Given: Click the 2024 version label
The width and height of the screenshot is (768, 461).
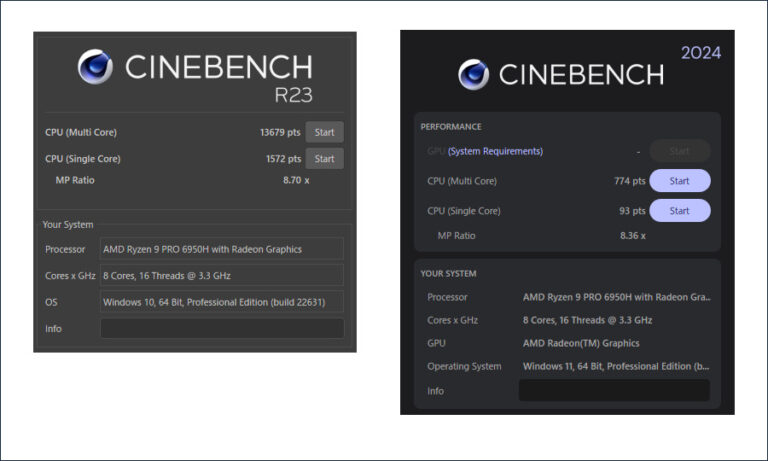Looking at the screenshot, I should tap(701, 53).
